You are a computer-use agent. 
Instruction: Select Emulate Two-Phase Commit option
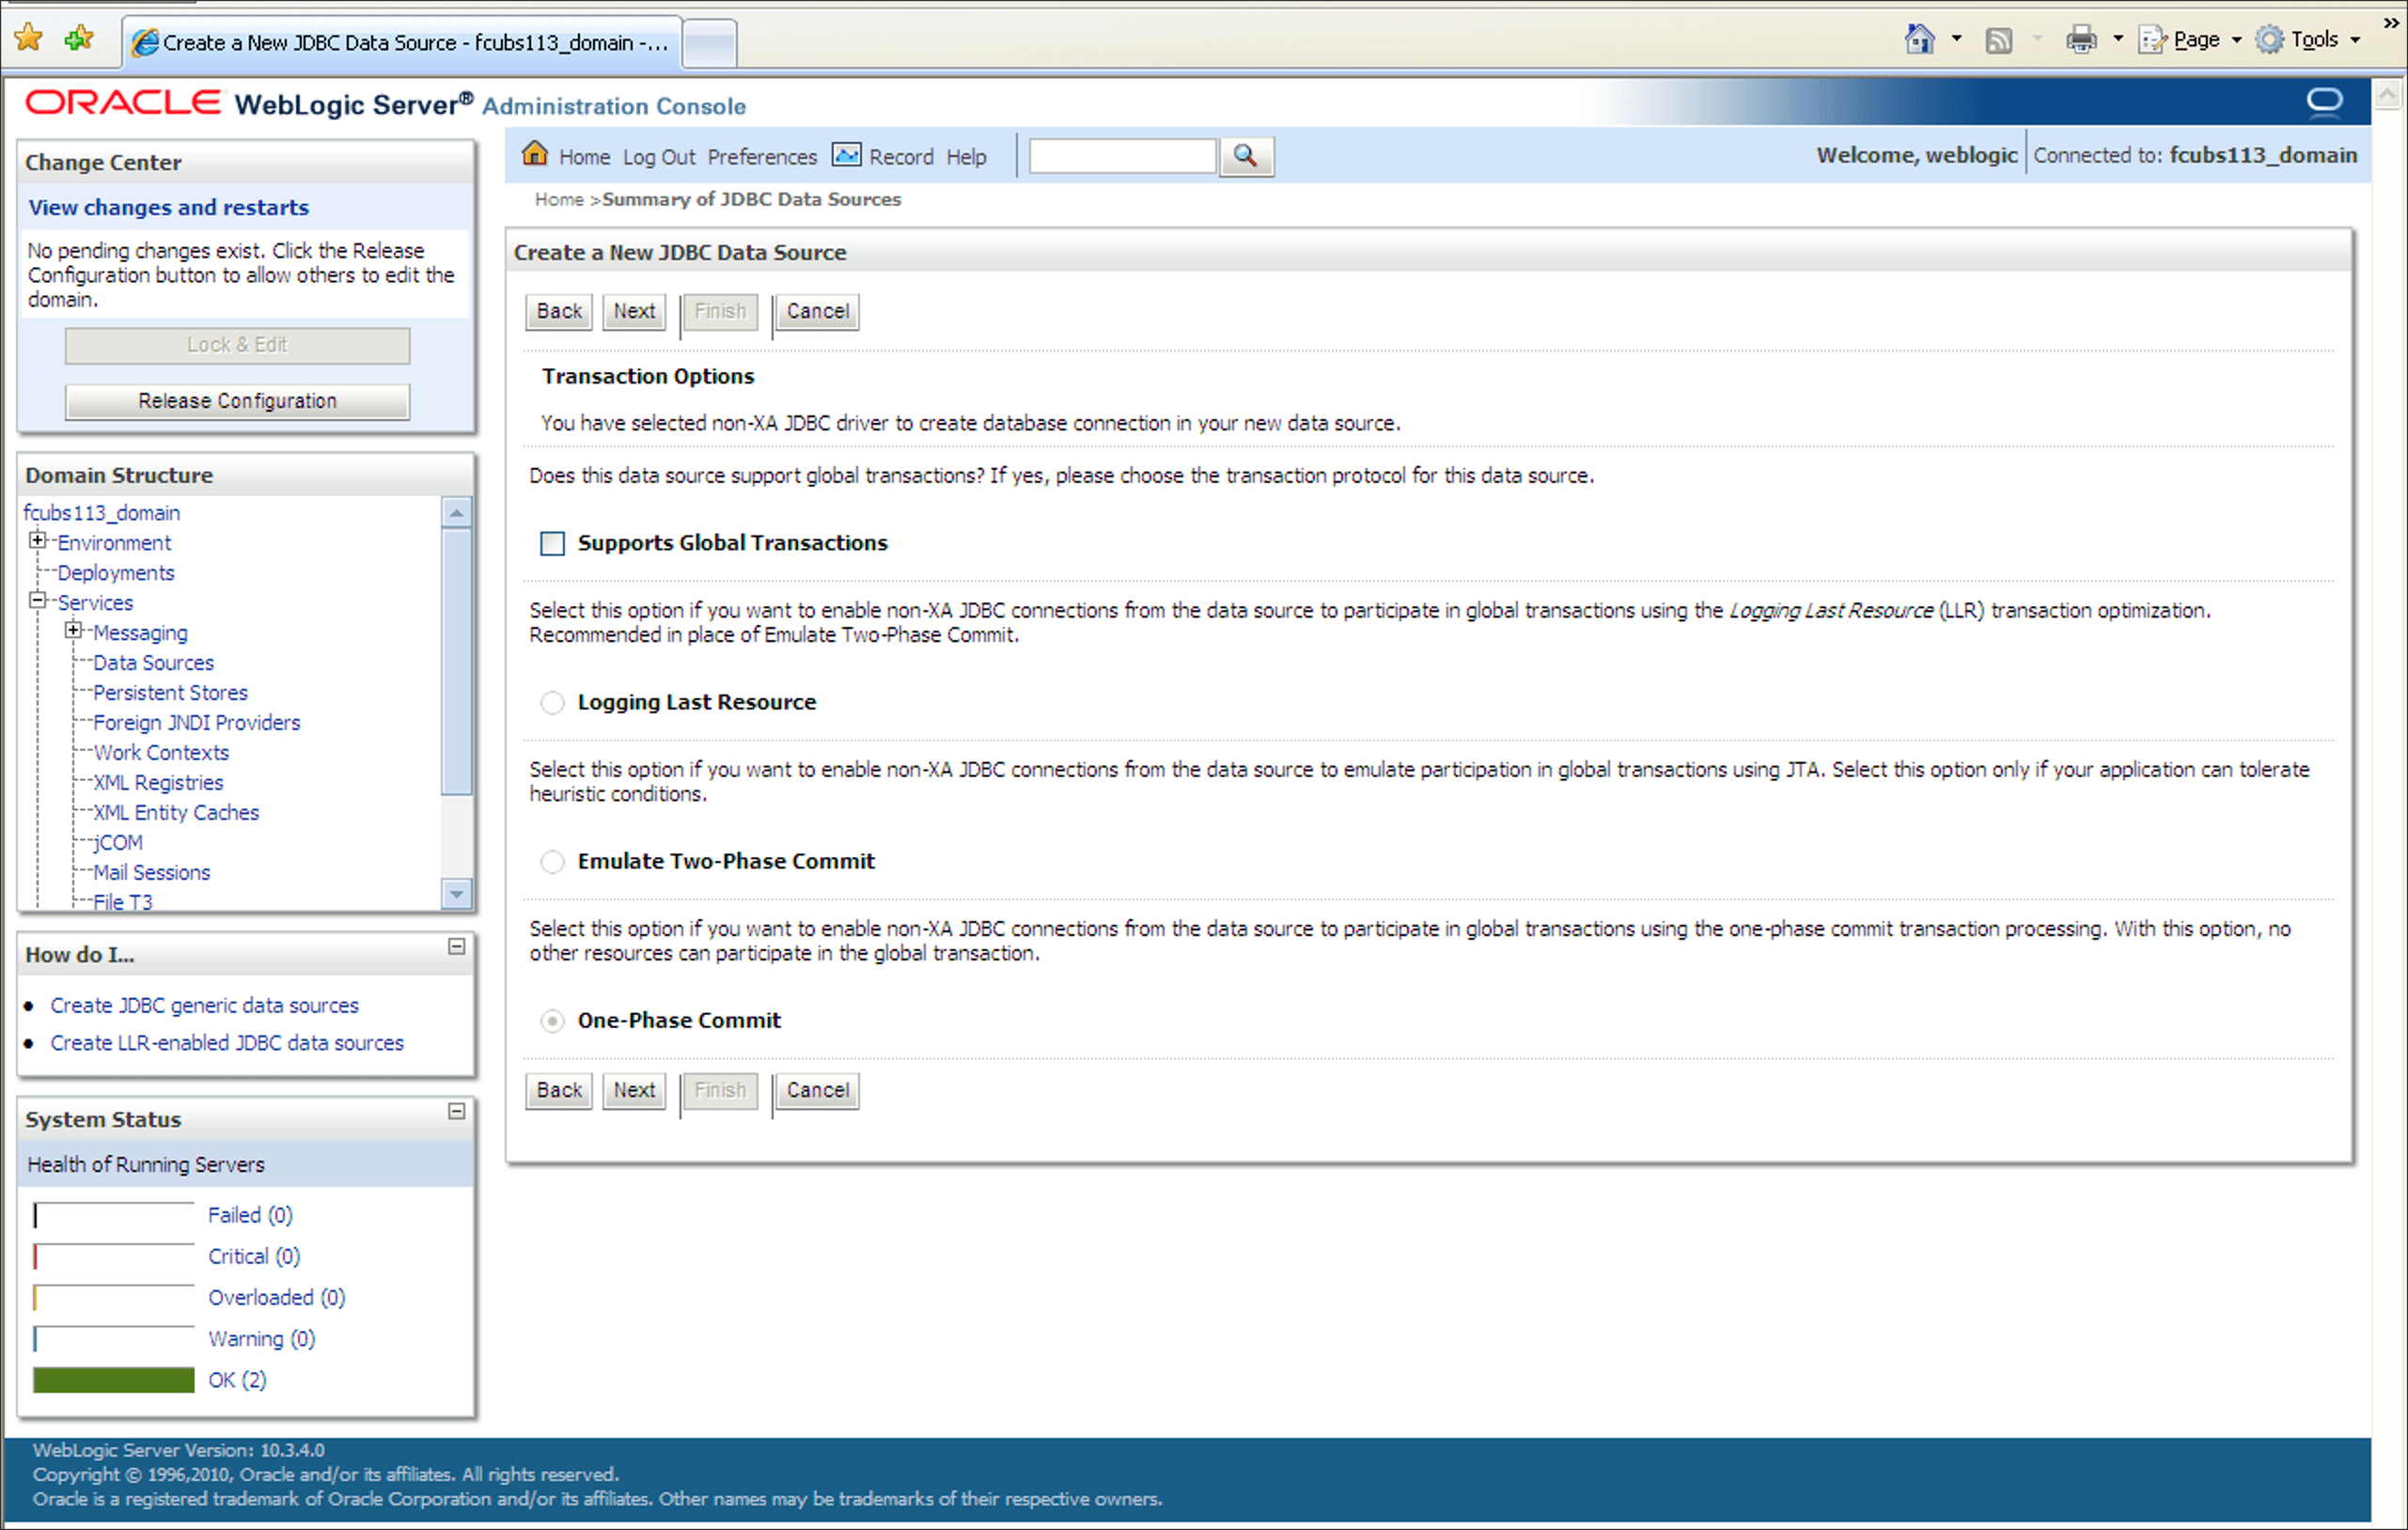pos(552,861)
